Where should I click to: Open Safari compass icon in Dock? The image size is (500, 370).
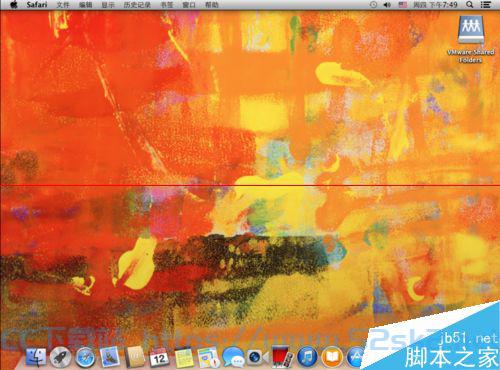(85, 358)
